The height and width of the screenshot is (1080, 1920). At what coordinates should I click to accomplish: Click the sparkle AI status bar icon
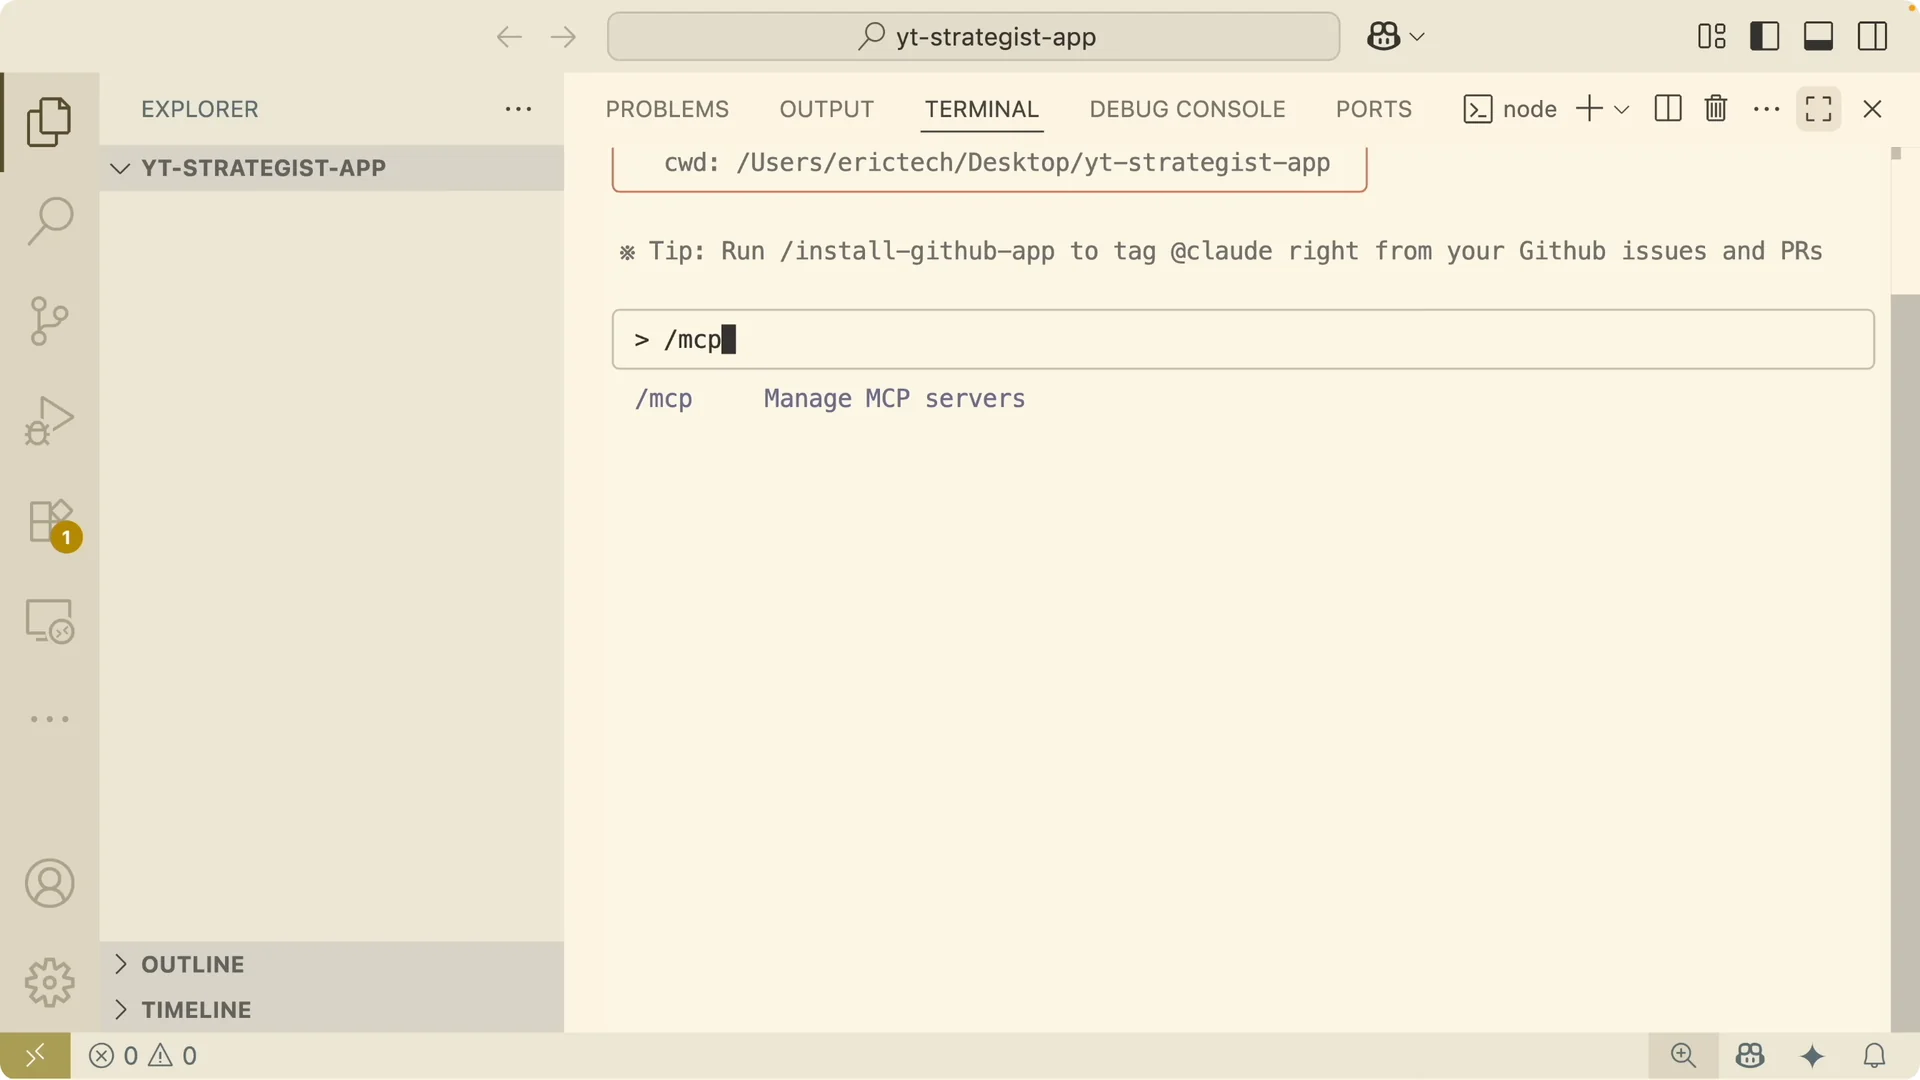(1813, 1056)
